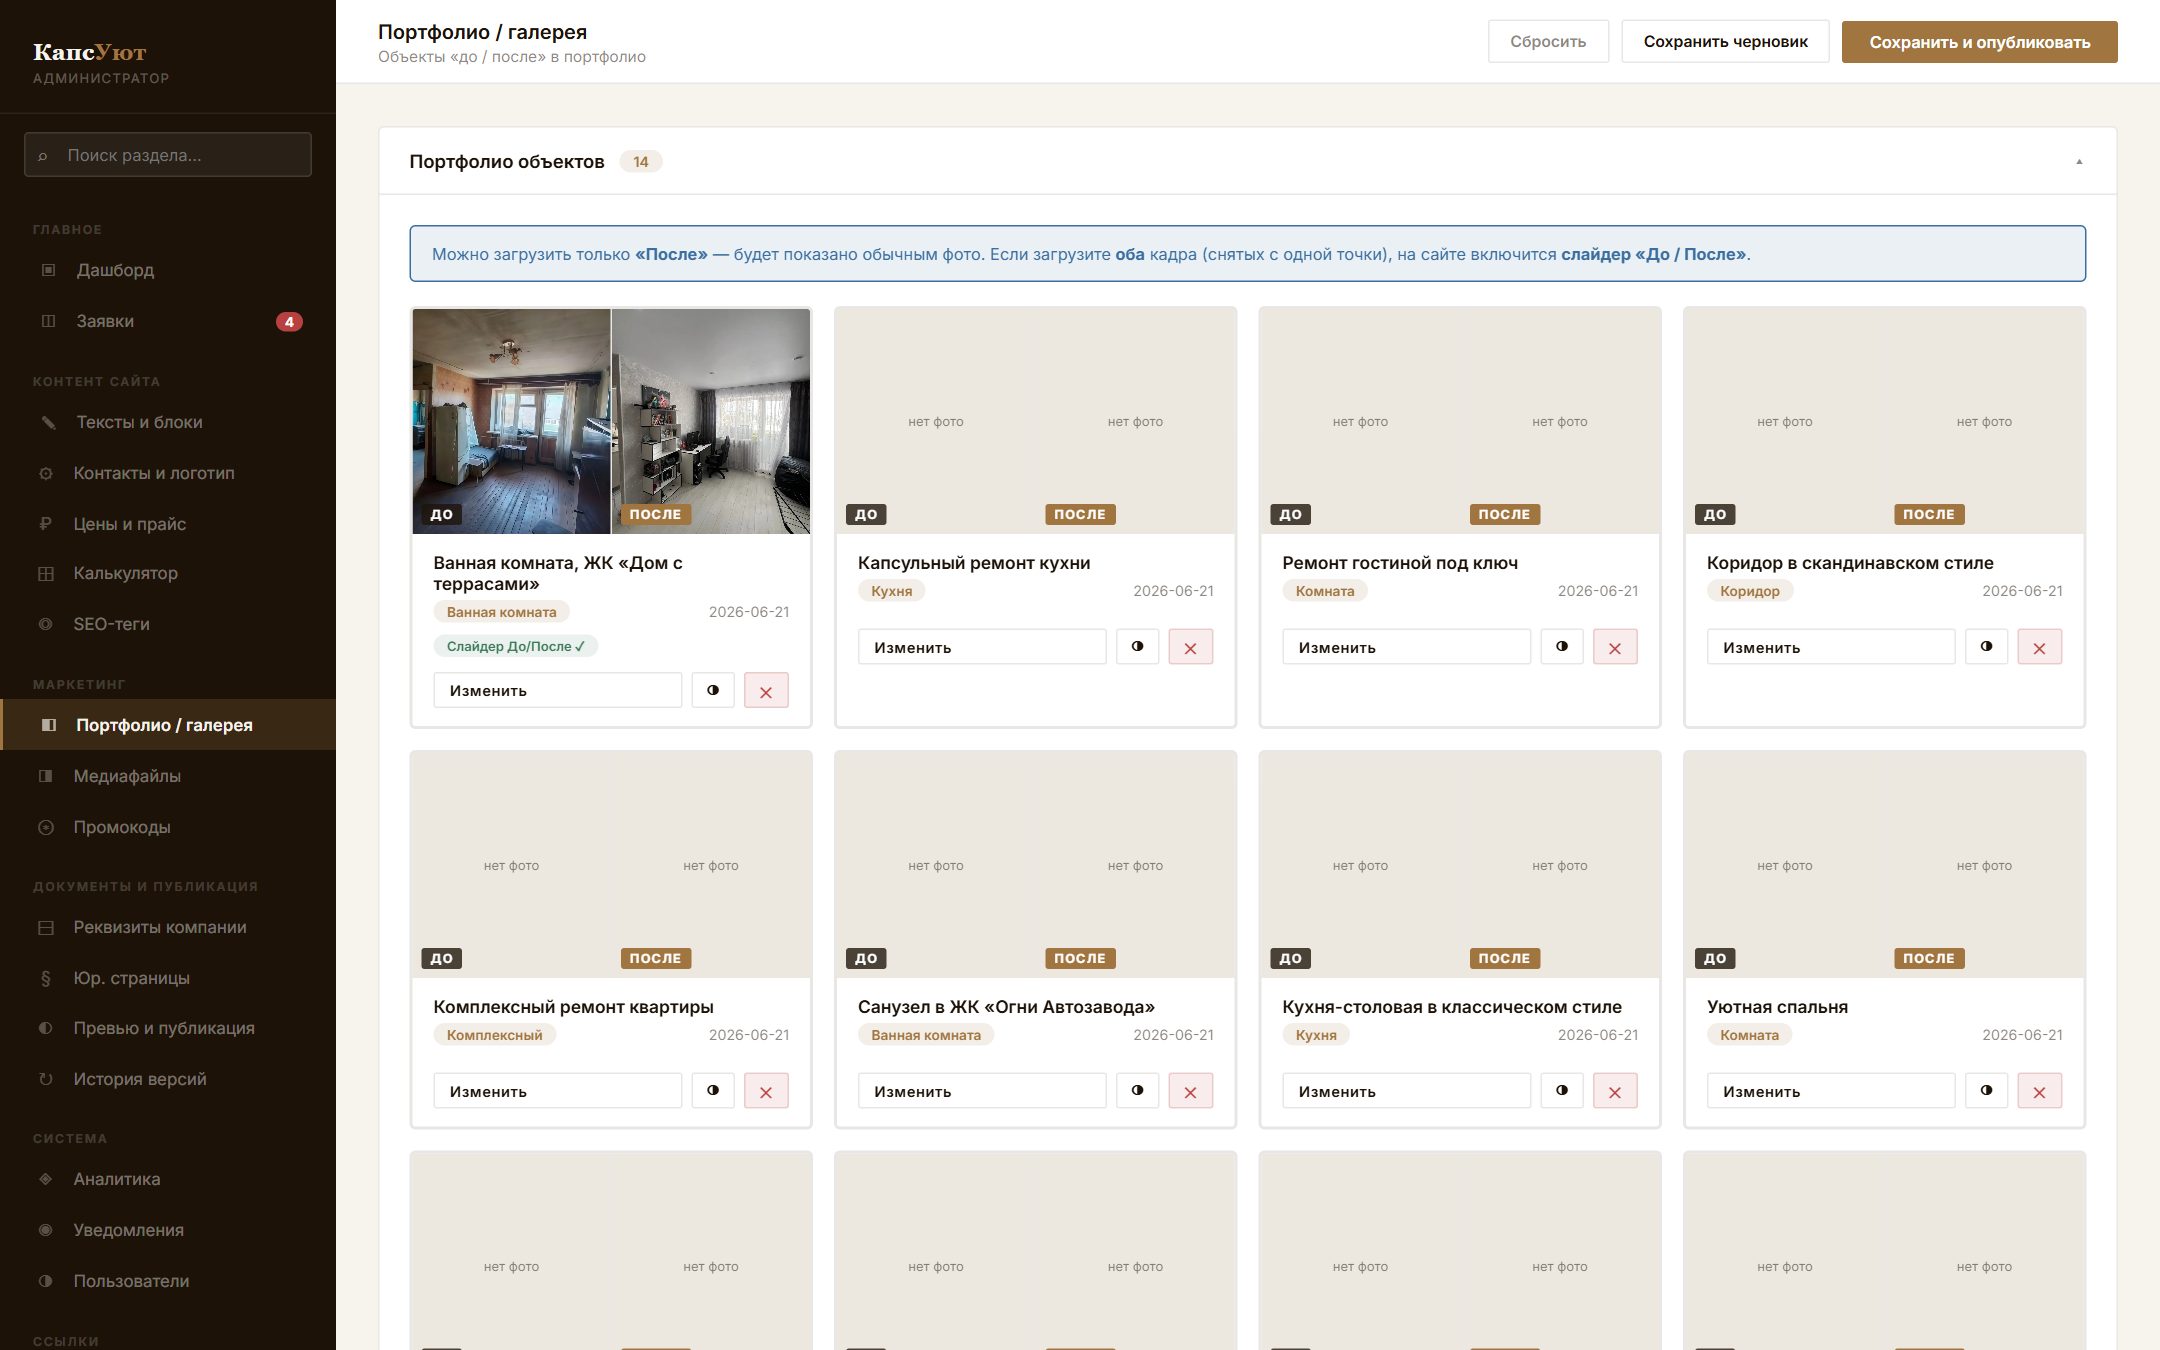
Task: Click the Юр. страницы paragraph icon
Action: (45, 978)
